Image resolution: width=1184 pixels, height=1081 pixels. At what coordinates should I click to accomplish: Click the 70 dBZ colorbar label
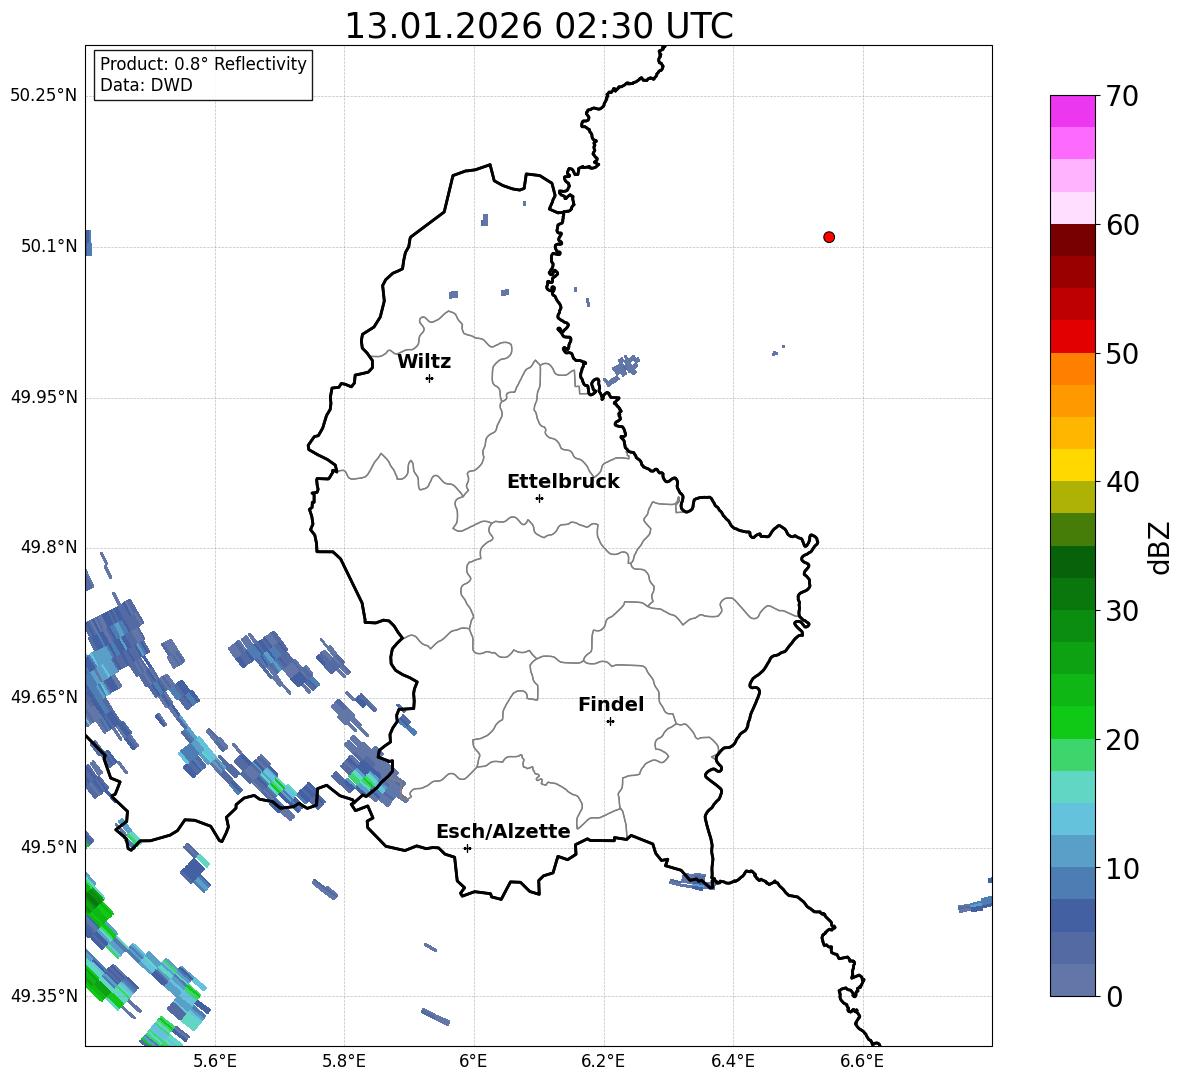pos(1121,97)
